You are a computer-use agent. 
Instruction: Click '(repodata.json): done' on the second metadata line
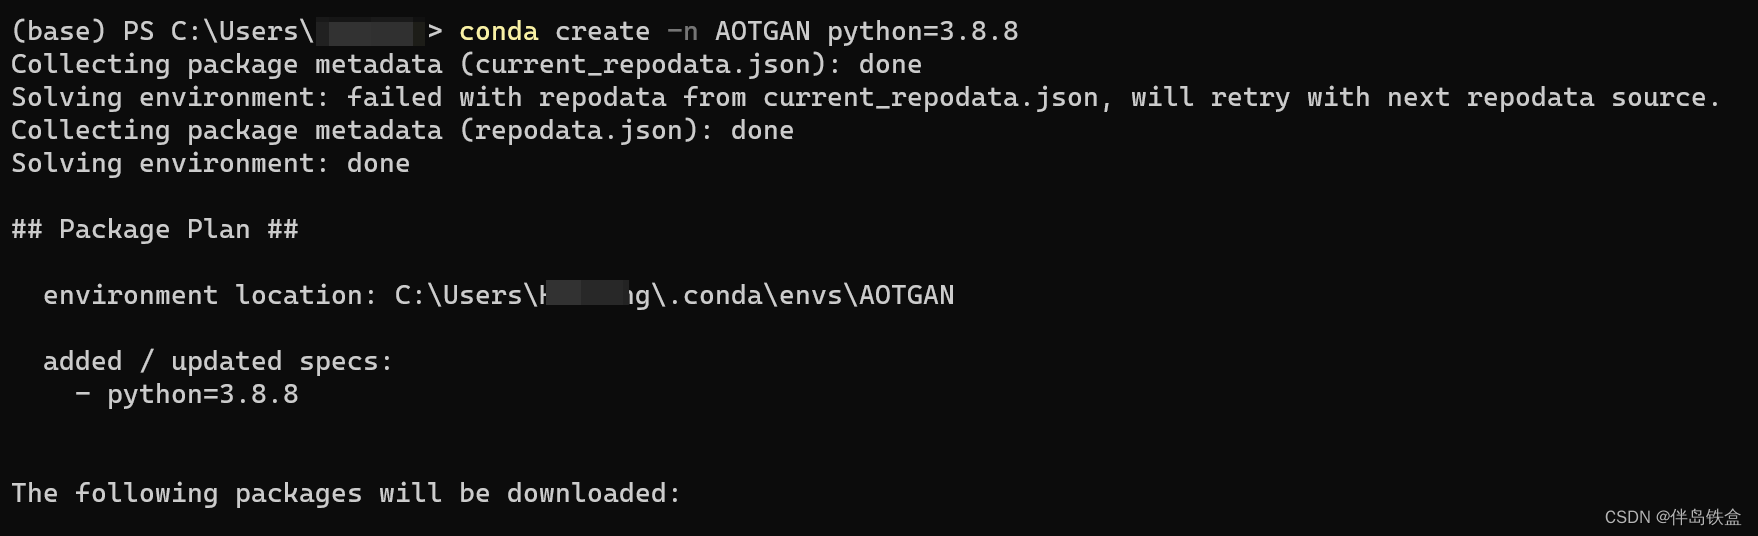pos(626,131)
